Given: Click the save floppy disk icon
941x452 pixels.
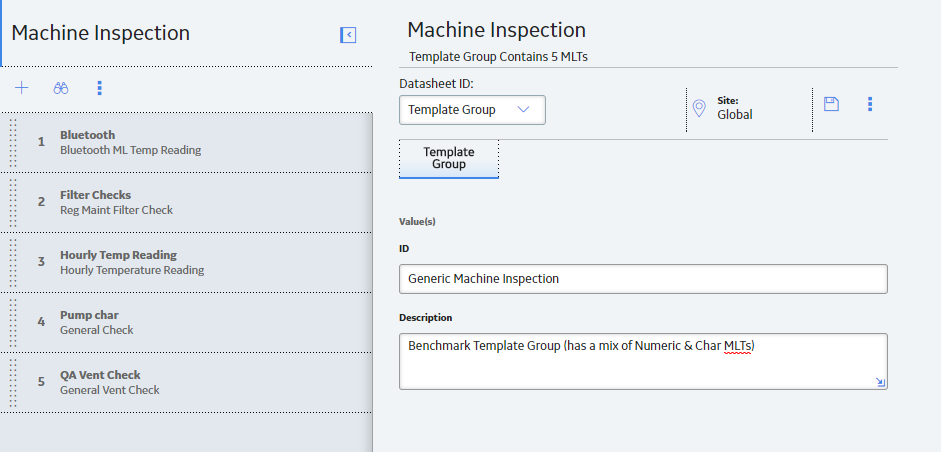Looking at the screenshot, I should point(831,104).
